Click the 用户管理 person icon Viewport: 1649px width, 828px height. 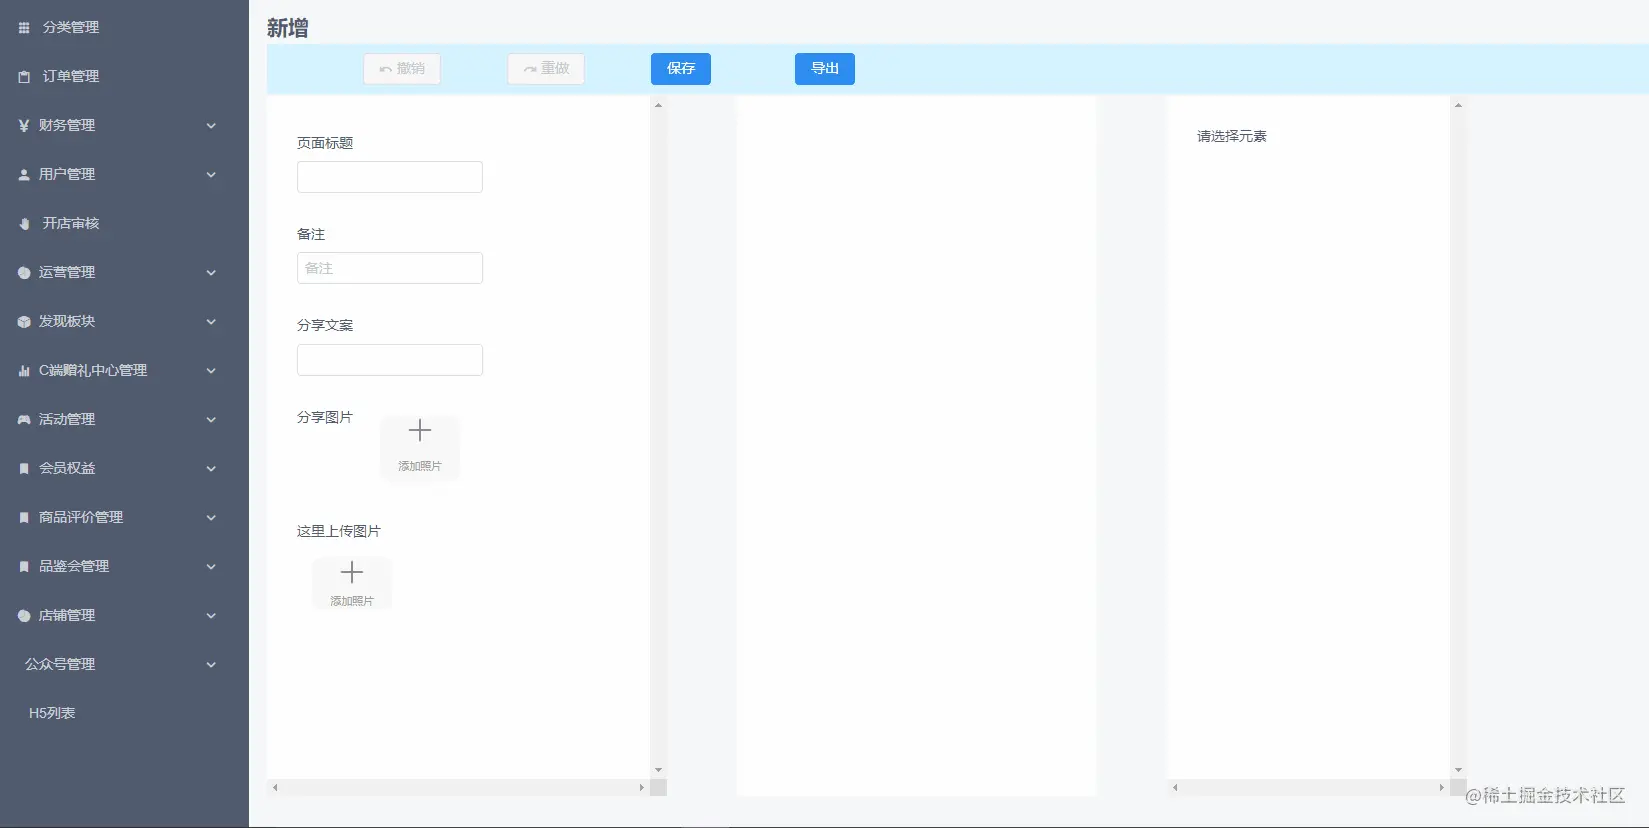point(24,175)
